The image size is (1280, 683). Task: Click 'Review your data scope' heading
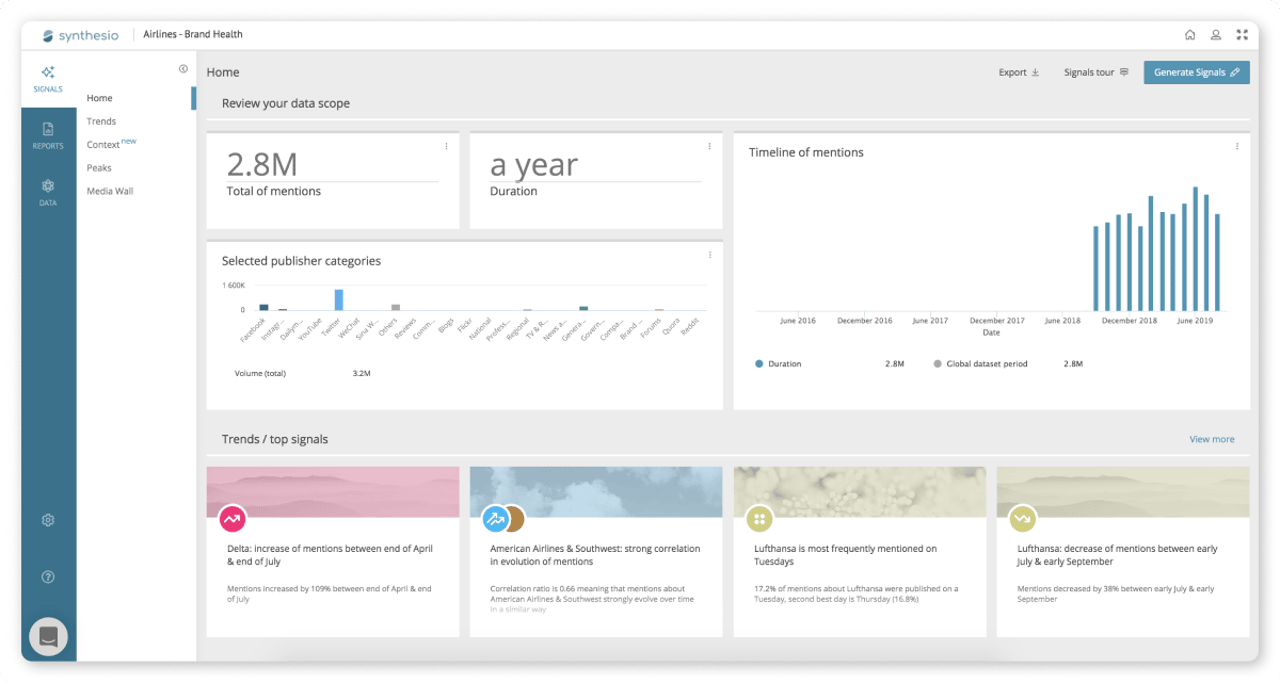coord(286,103)
